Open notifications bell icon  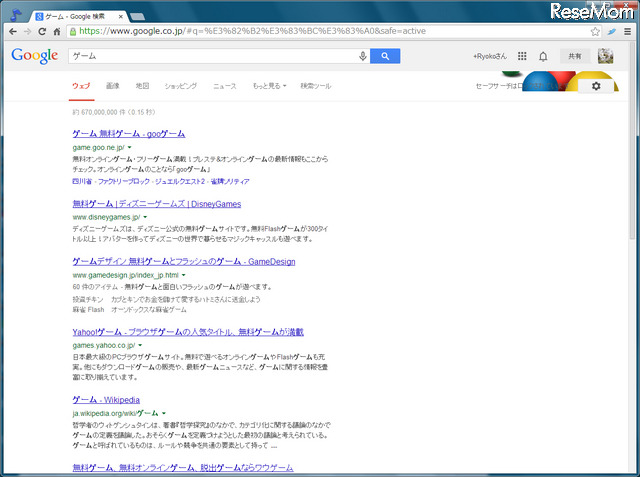(x=543, y=56)
